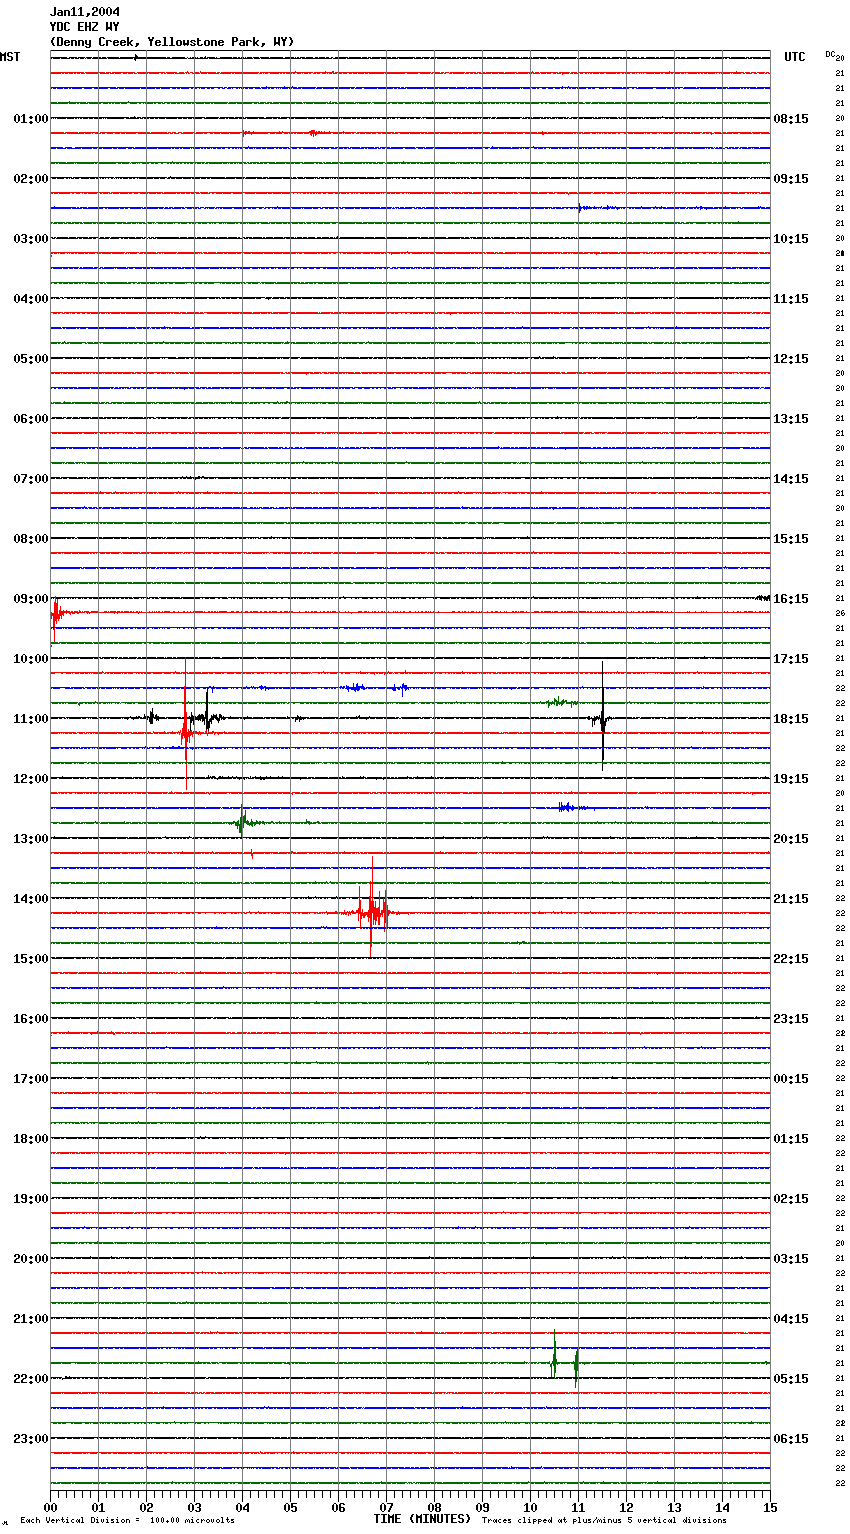The width and height of the screenshot is (850, 1534).
Task: Click the 10:00 MST time label
Action: pyautogui.click(x=31, y=659)
